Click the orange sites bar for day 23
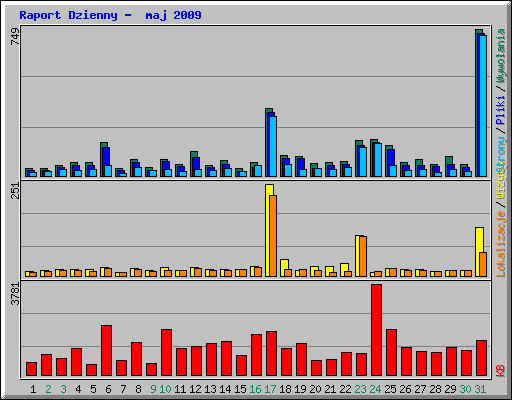The width and height of the screenshot is (512, 400). click(363, 256)
